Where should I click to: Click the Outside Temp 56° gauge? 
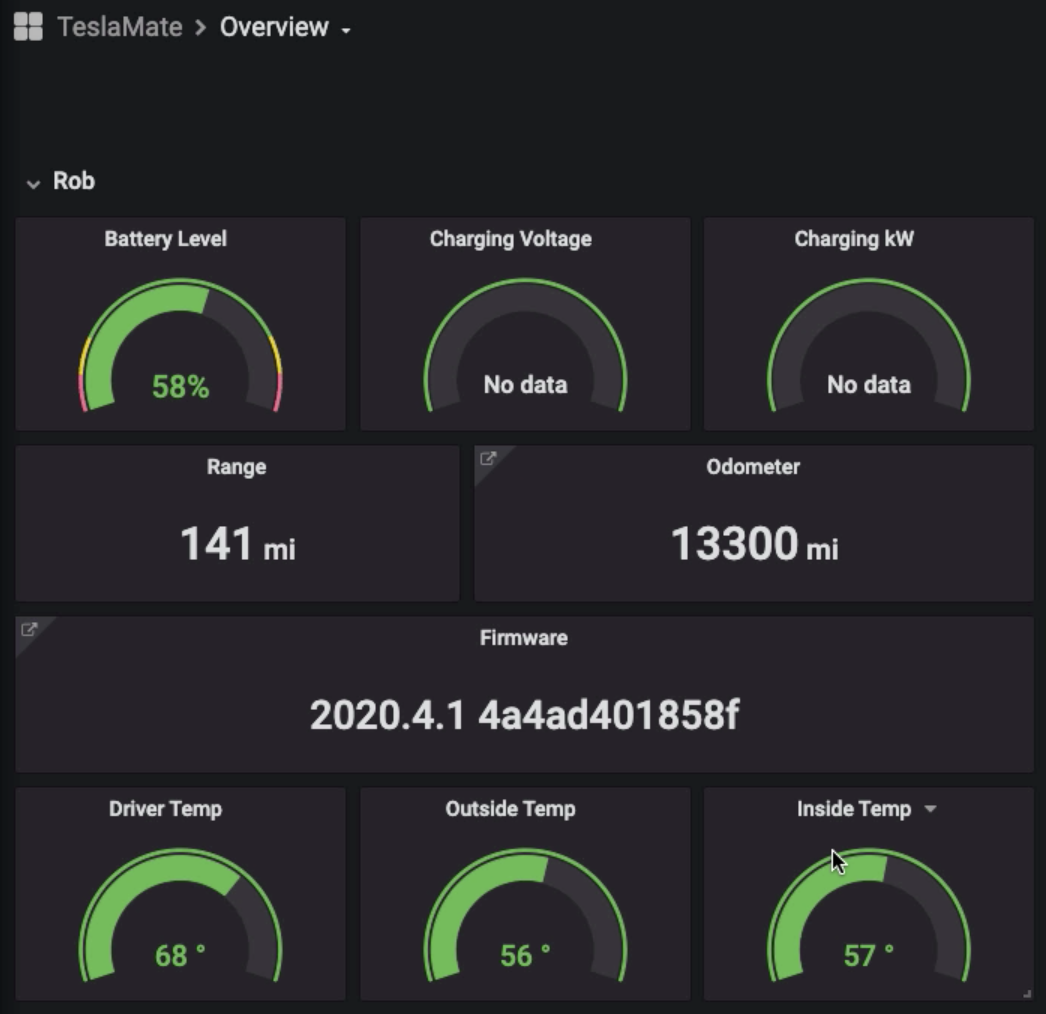[x=525, y=915]
